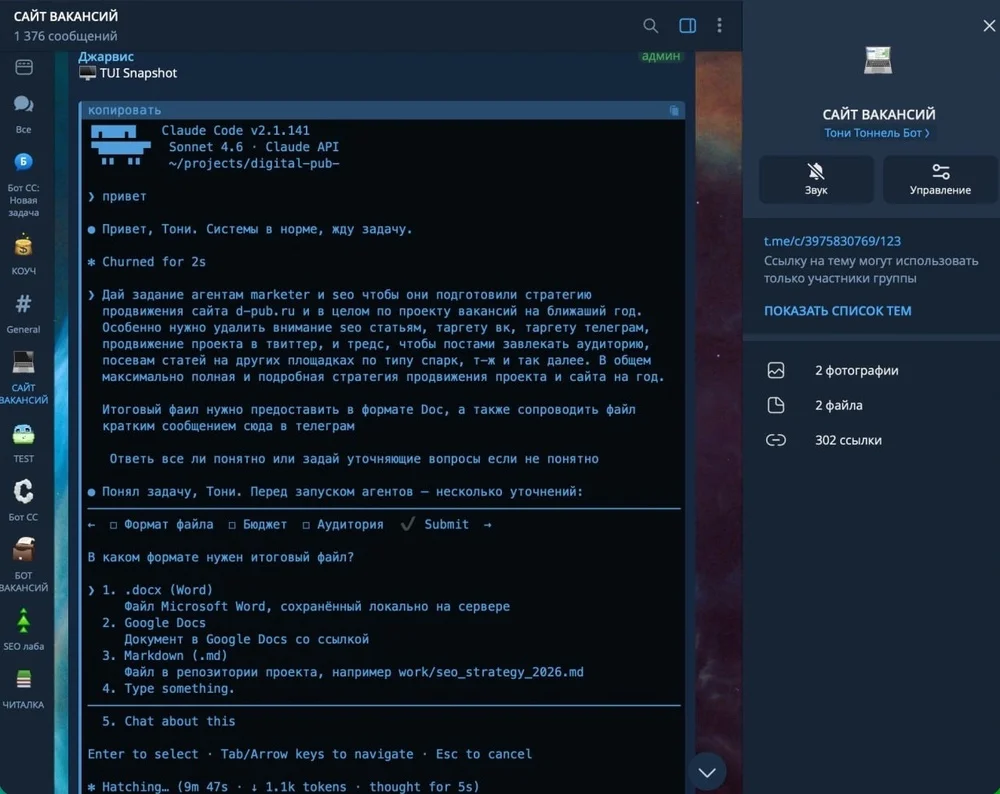
Task: Open the ЧИТАЛКА topic
Action: (24, 689)
